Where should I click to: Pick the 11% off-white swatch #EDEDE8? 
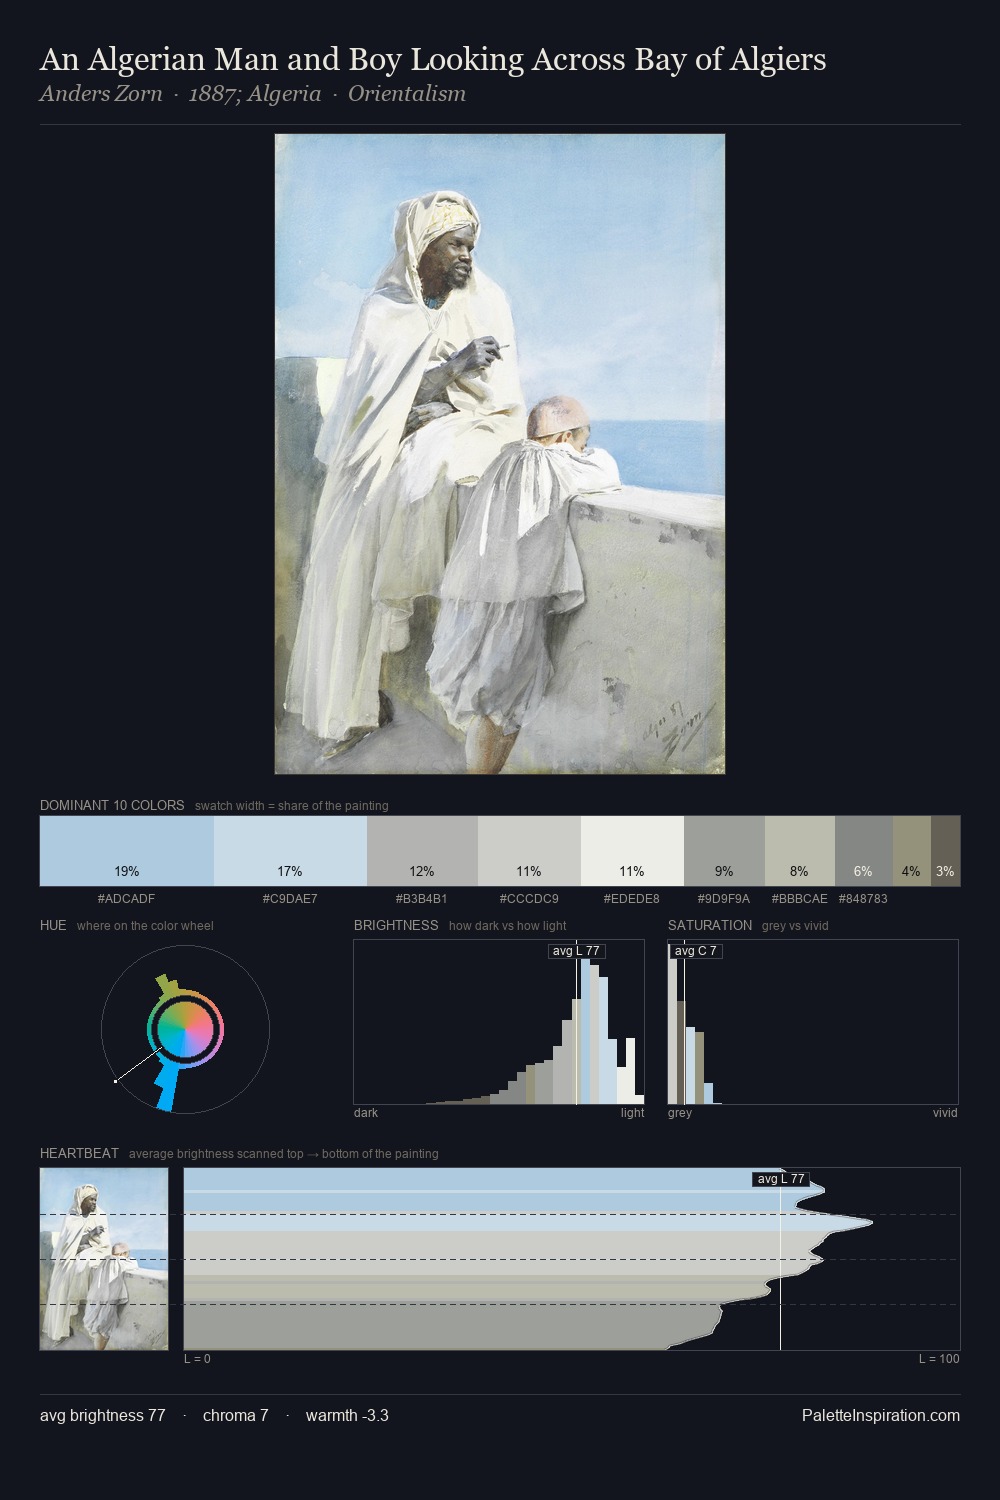coord(632,851)
